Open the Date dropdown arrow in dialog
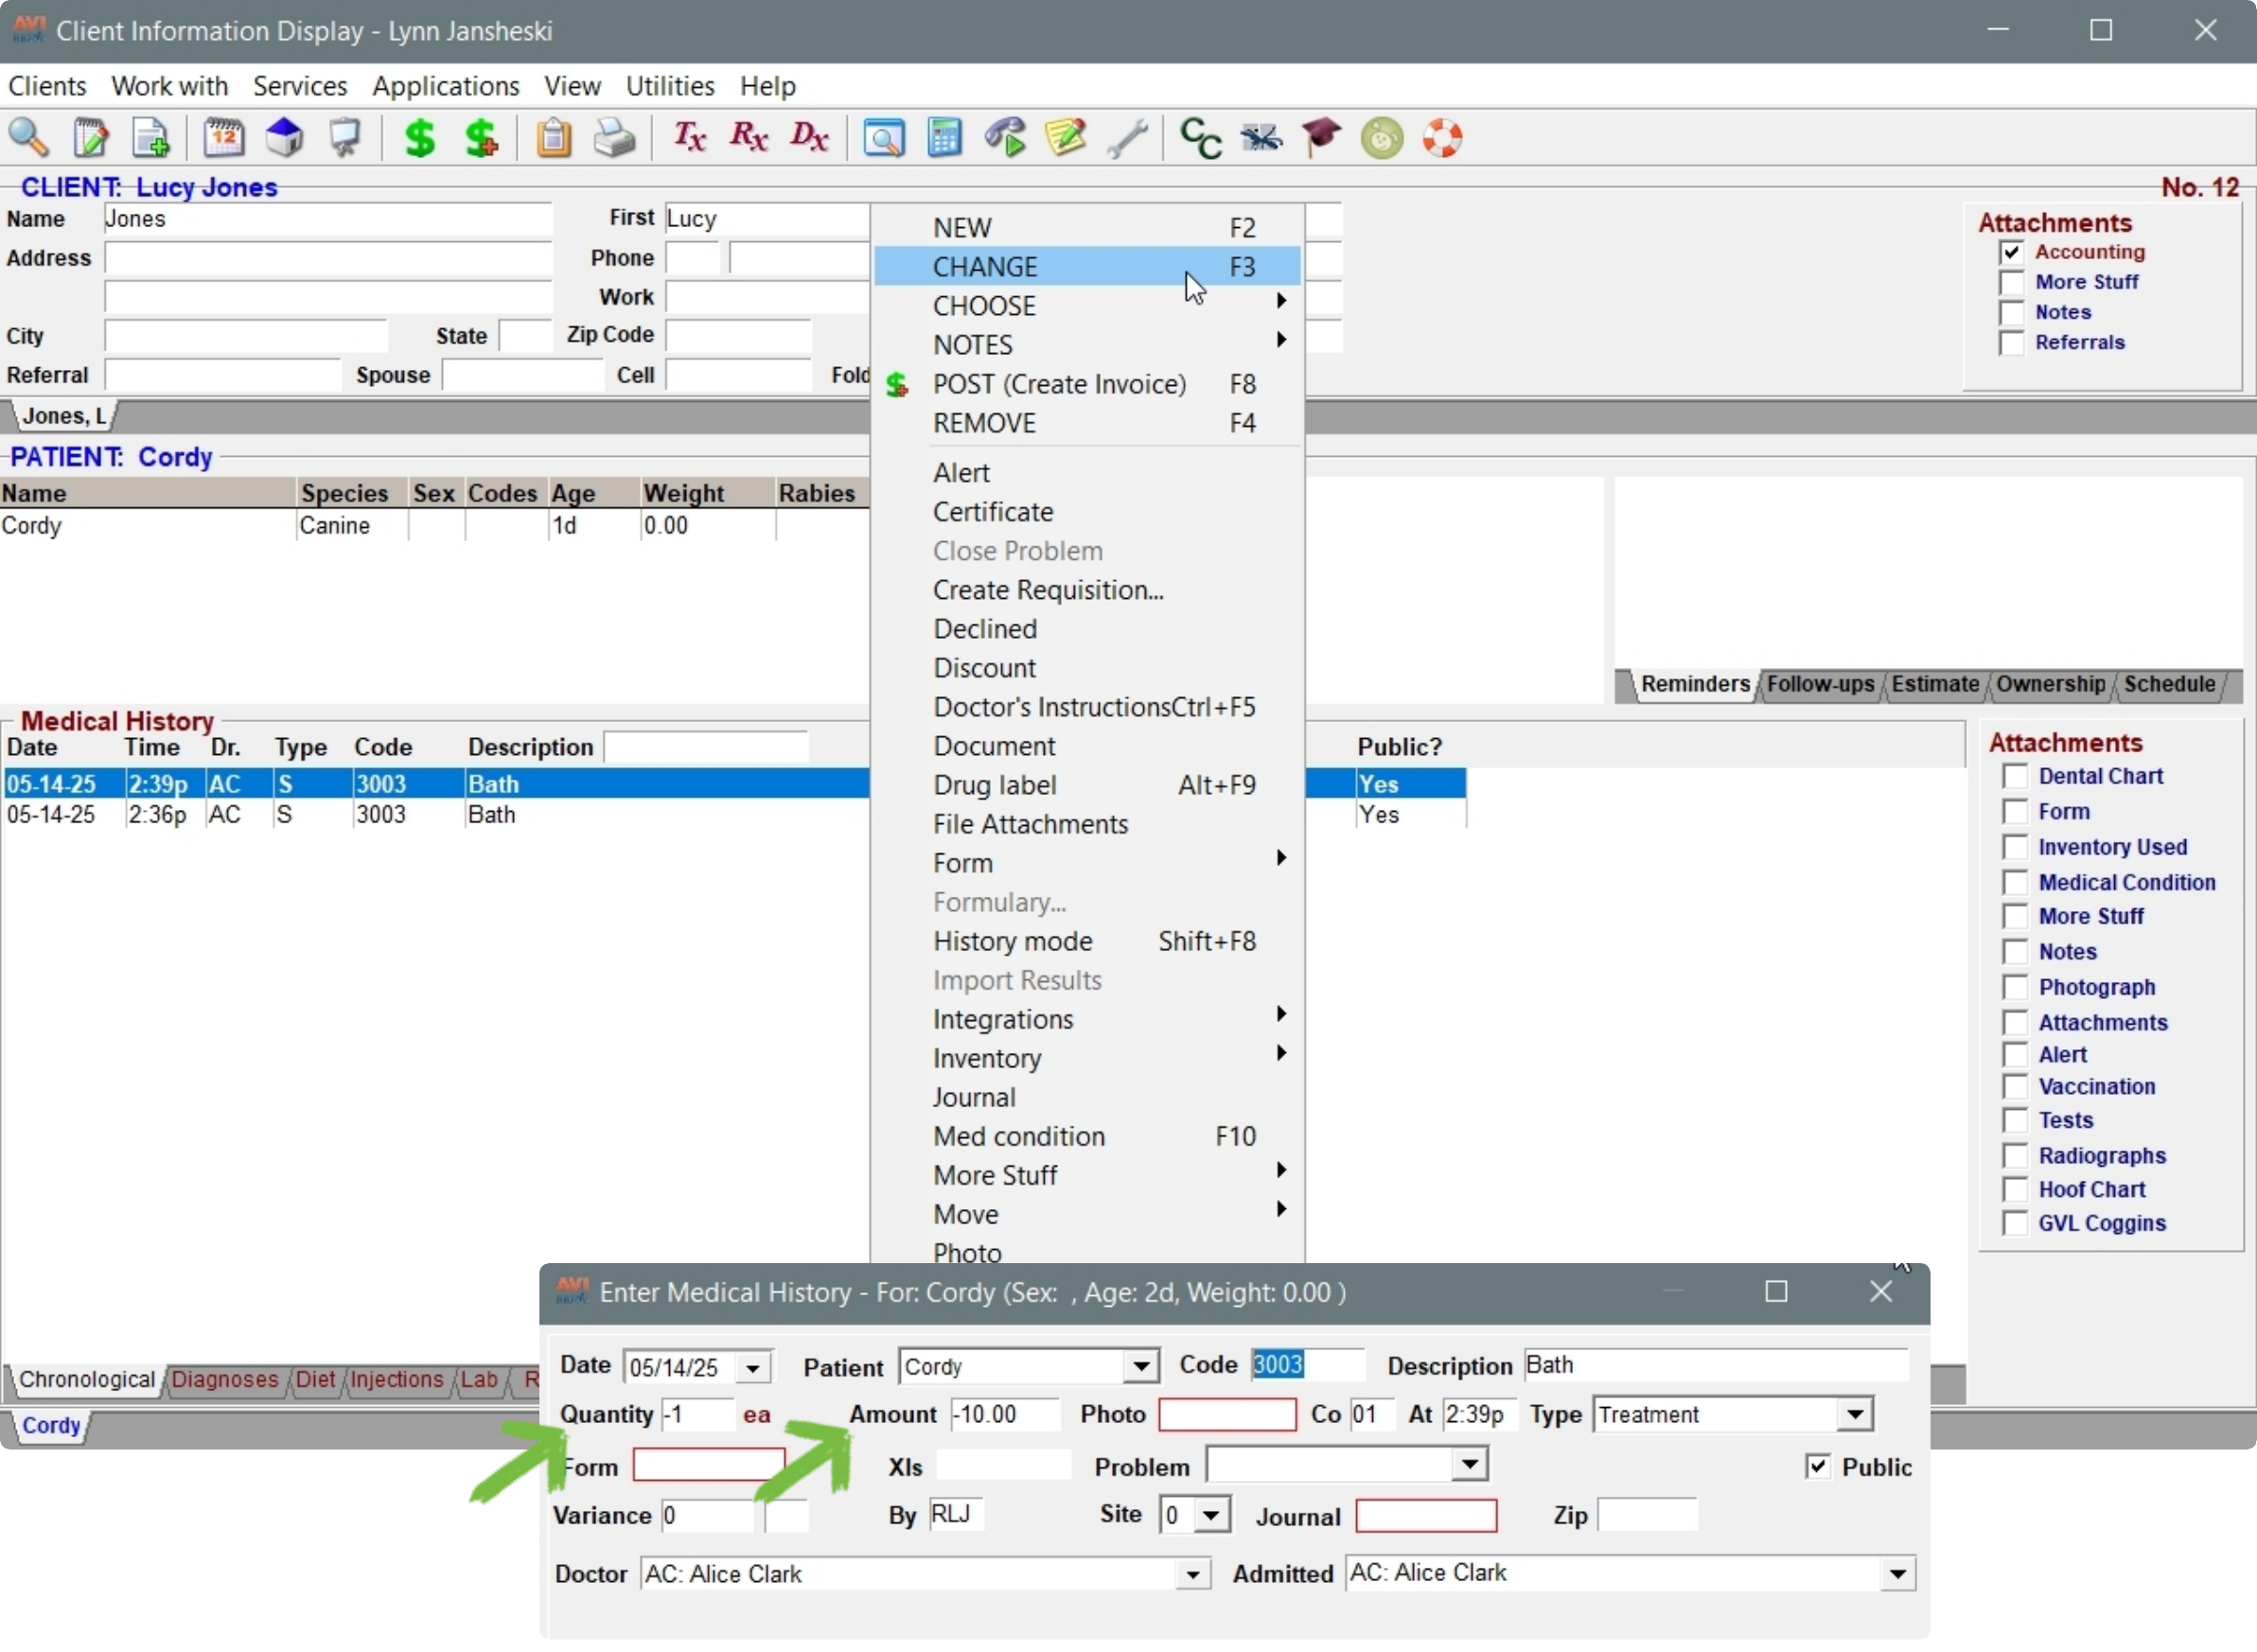Screen dimensions: 2257x1652 pos(753,1367)
